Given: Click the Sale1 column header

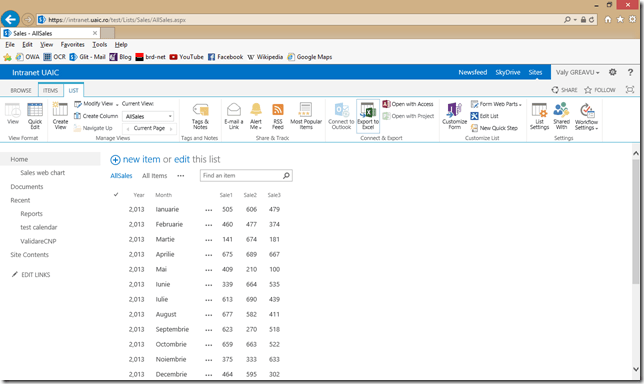Looking at the screenshot, I should [x=226, y=195].
